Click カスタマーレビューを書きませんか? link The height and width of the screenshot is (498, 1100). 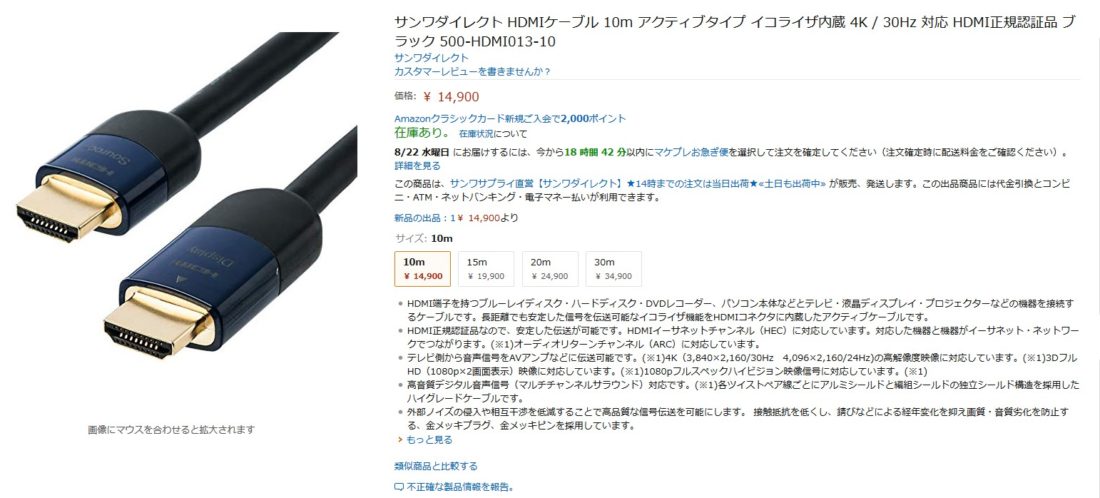click(x=472, y=72)
